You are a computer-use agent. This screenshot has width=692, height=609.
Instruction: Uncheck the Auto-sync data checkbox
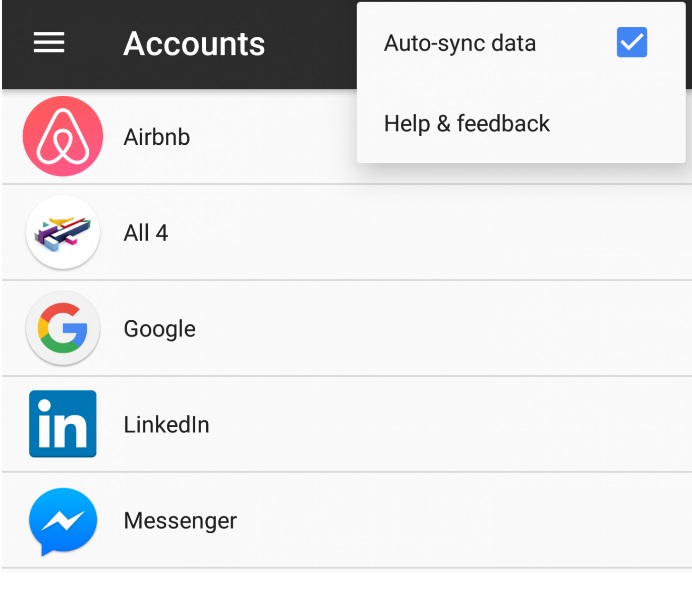coord(632,42)
